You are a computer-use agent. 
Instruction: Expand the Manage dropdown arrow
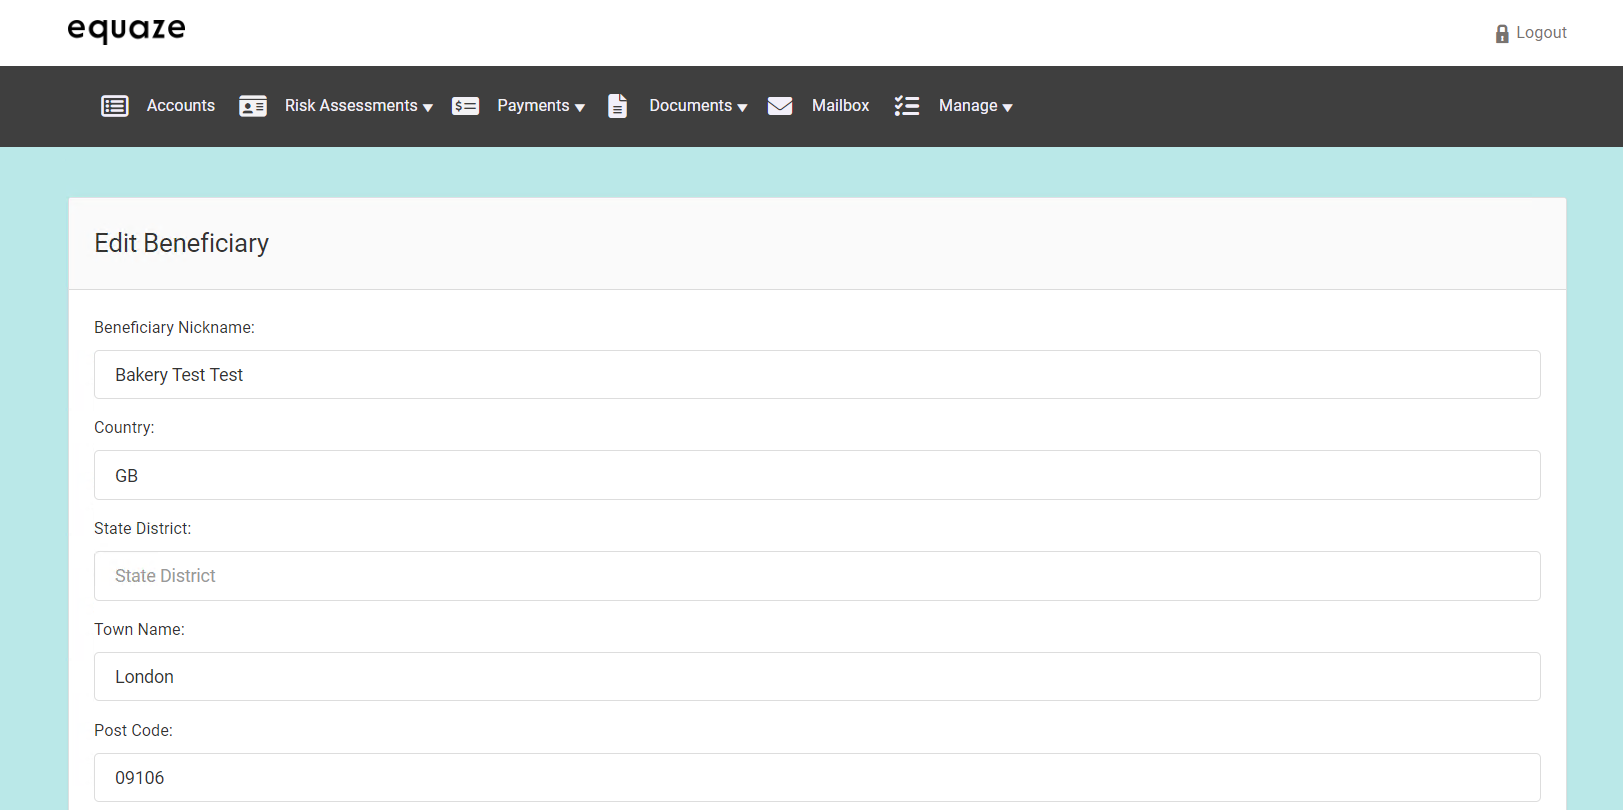[1007, 108]
